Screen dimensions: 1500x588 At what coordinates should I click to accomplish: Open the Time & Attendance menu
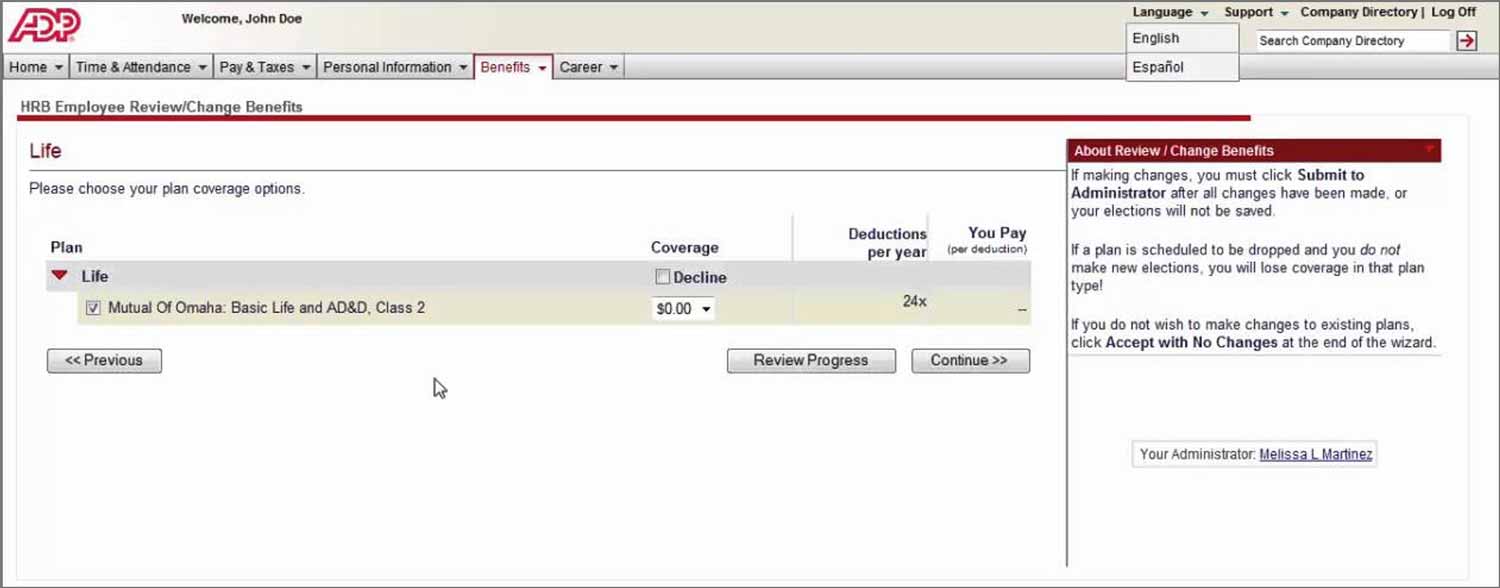tap(141, 67)
